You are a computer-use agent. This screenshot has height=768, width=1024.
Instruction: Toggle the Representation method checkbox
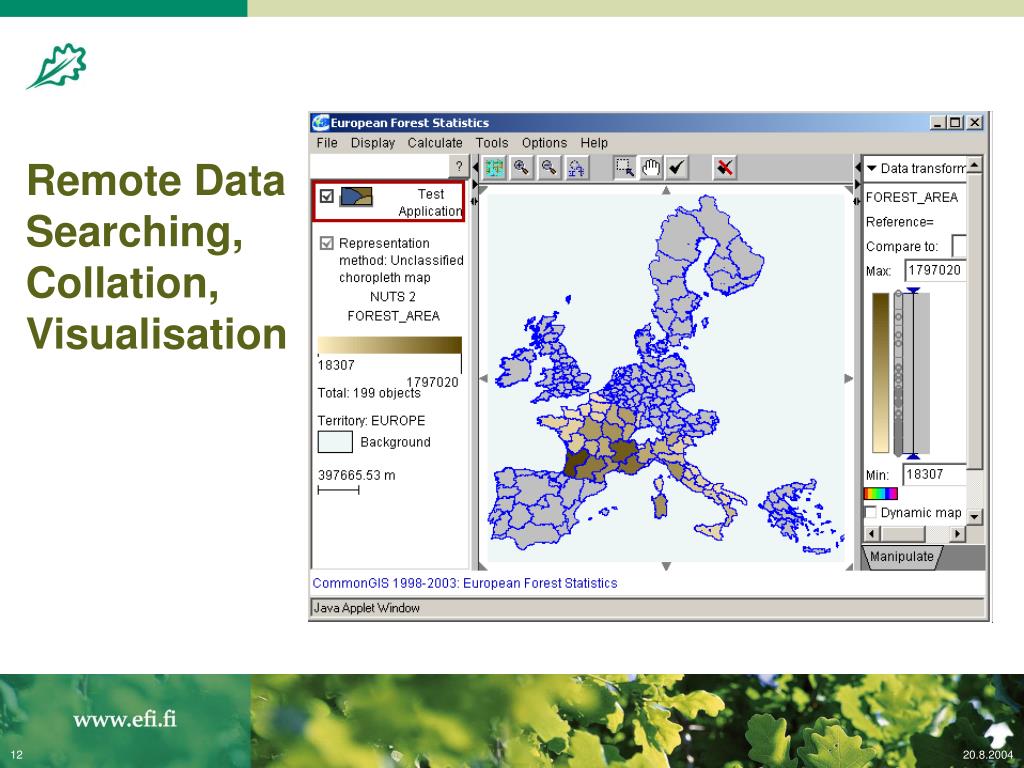327,244
